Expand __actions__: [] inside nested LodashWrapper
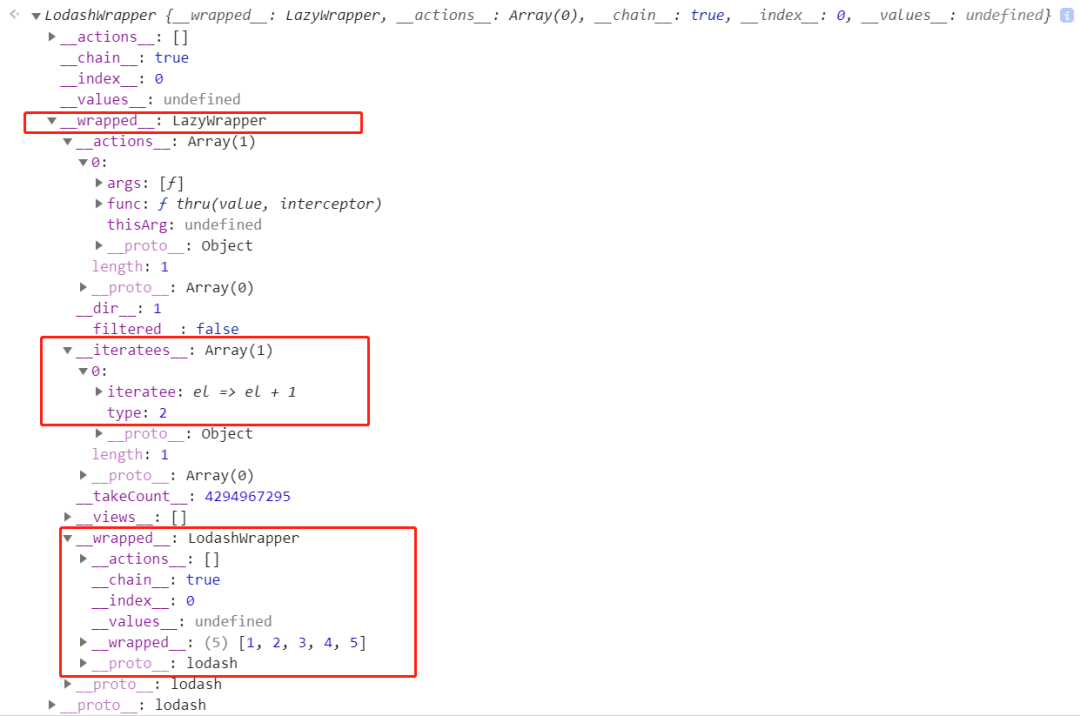 [x=83, y=559]
